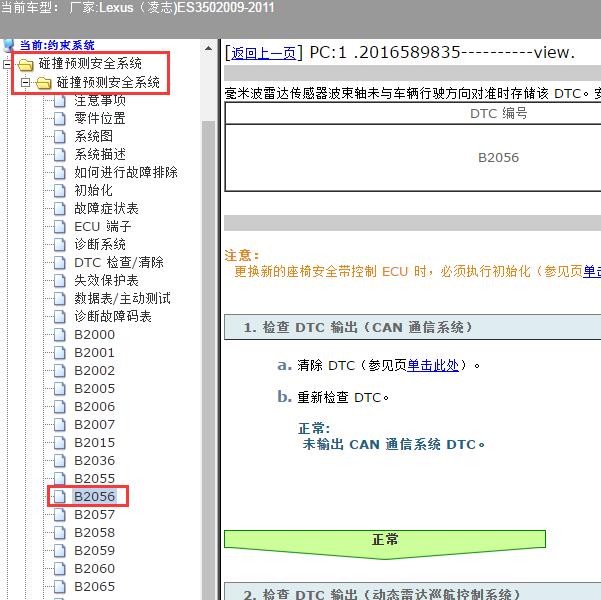
Task: Open 如何进行故障排除 entry
Action: click(126, 172)
